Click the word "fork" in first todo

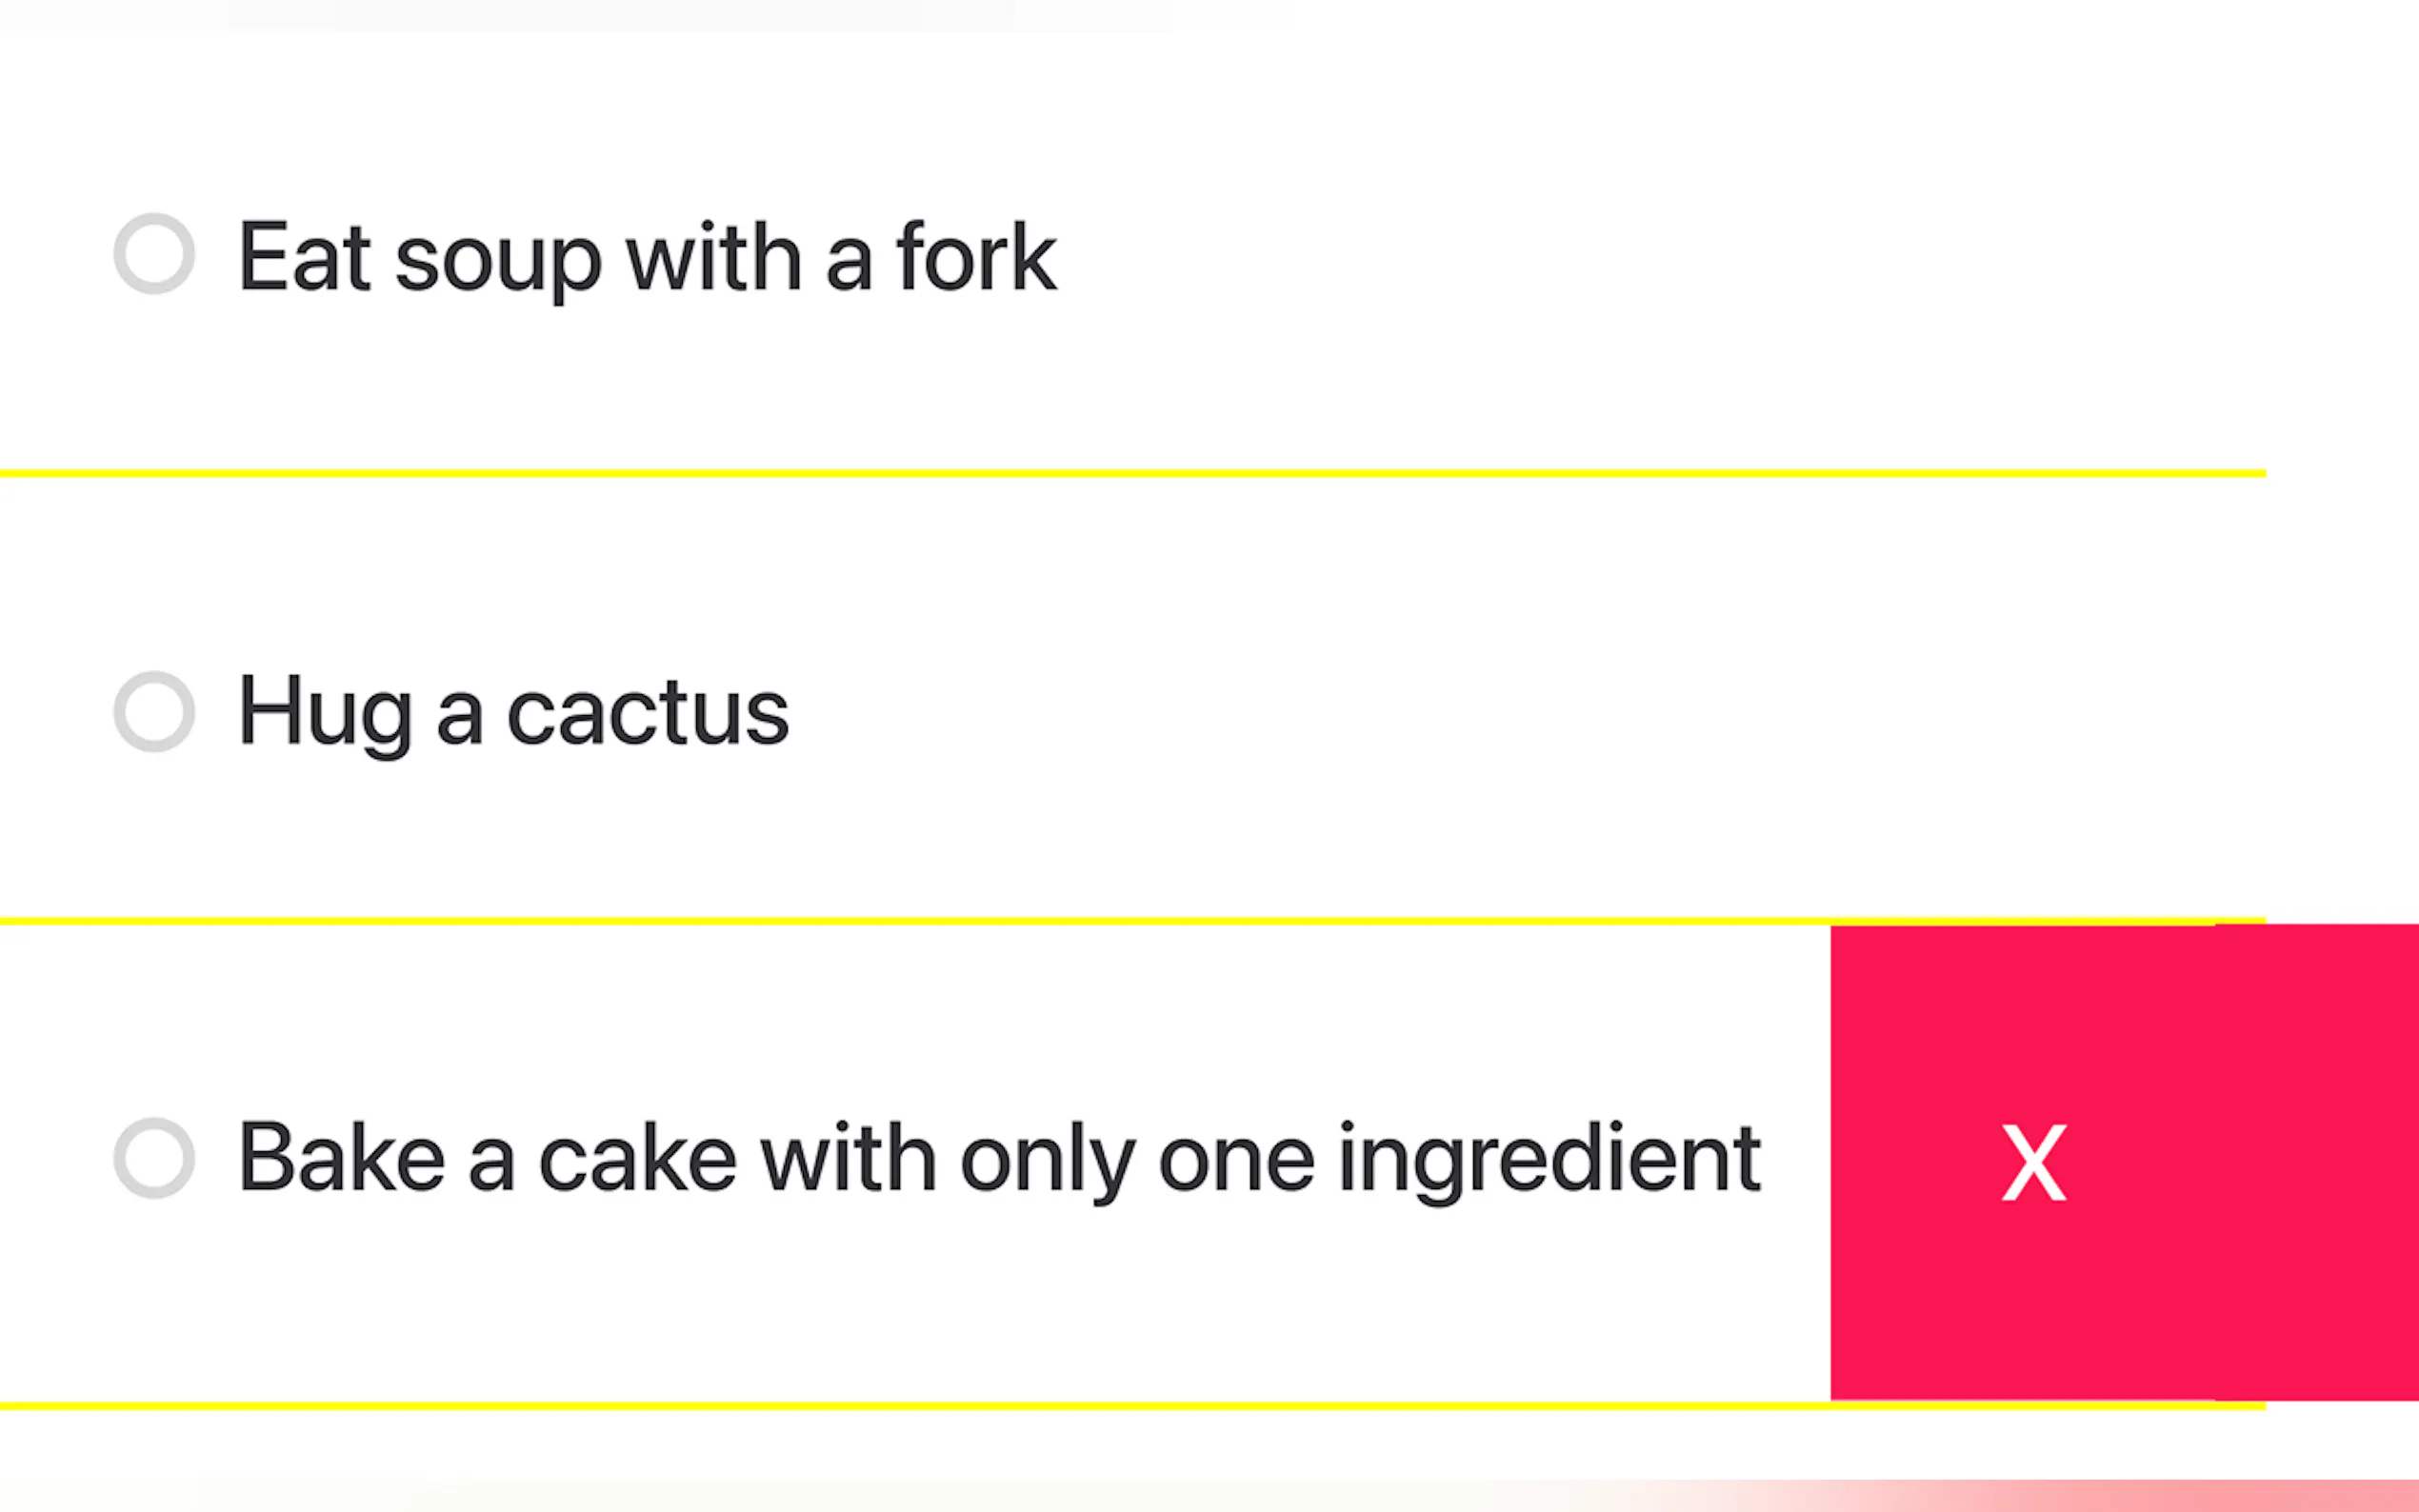pos(975,258)
